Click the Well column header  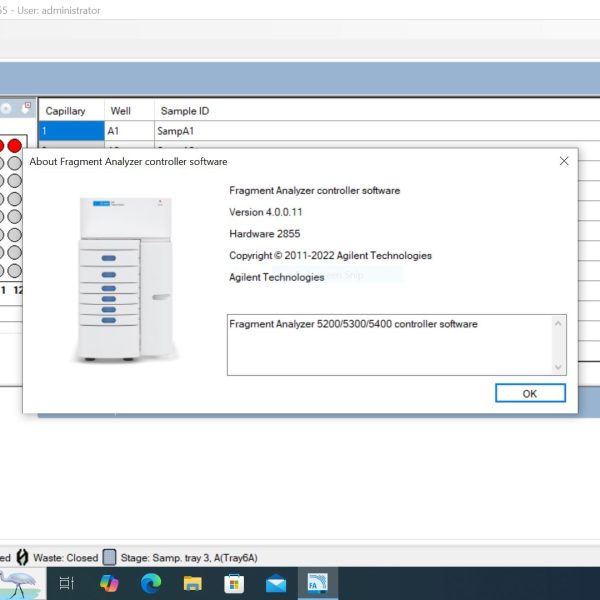pos(129,111)
